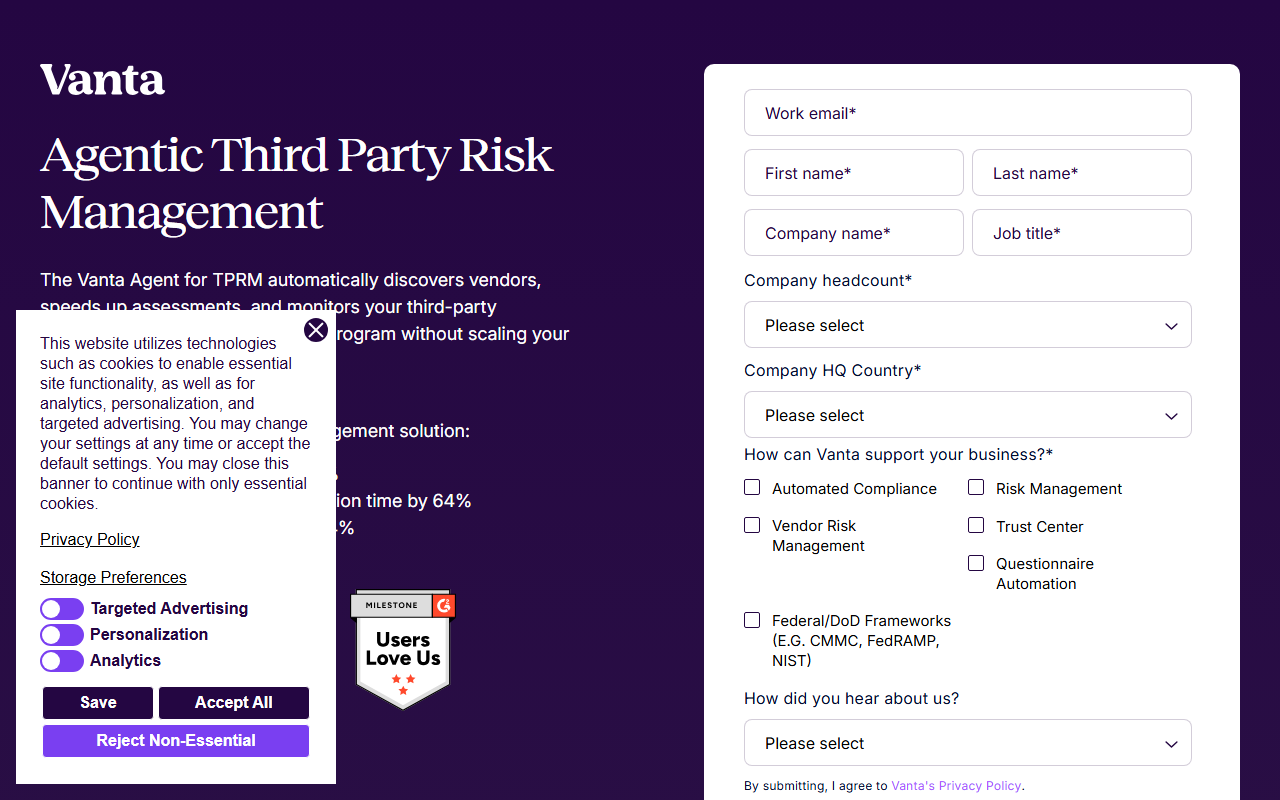Check Vendor Risk Management checkbox
The image size is (1280, 800).
tap(752, 525)
